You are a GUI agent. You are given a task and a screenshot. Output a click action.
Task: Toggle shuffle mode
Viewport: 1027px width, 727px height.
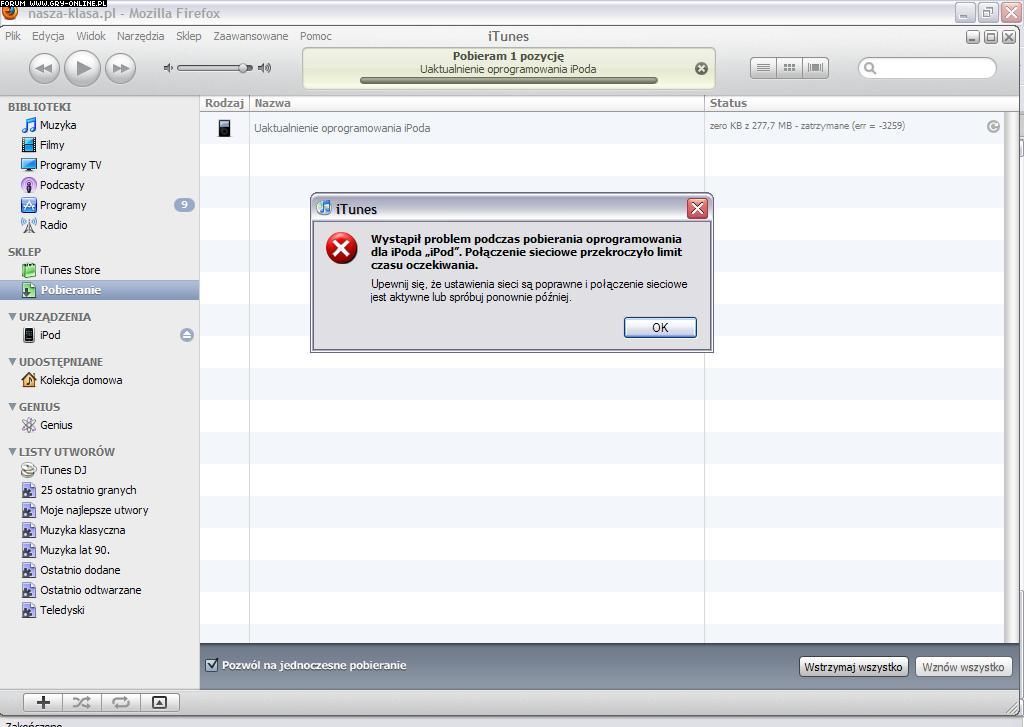coord(81,702)
